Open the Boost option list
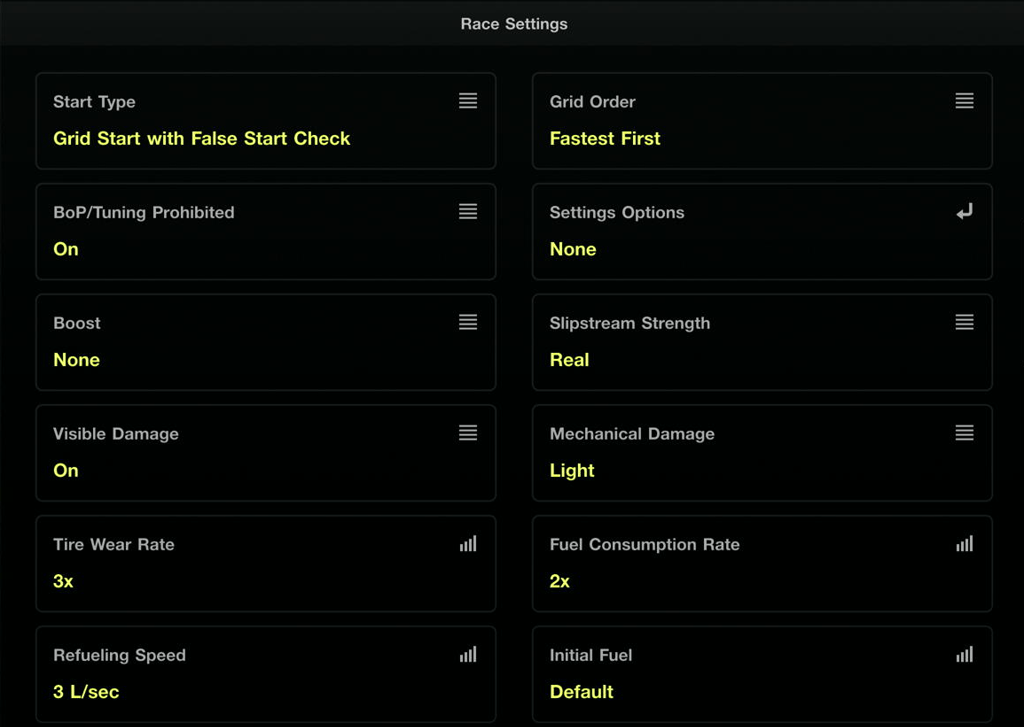 (468, 322)
